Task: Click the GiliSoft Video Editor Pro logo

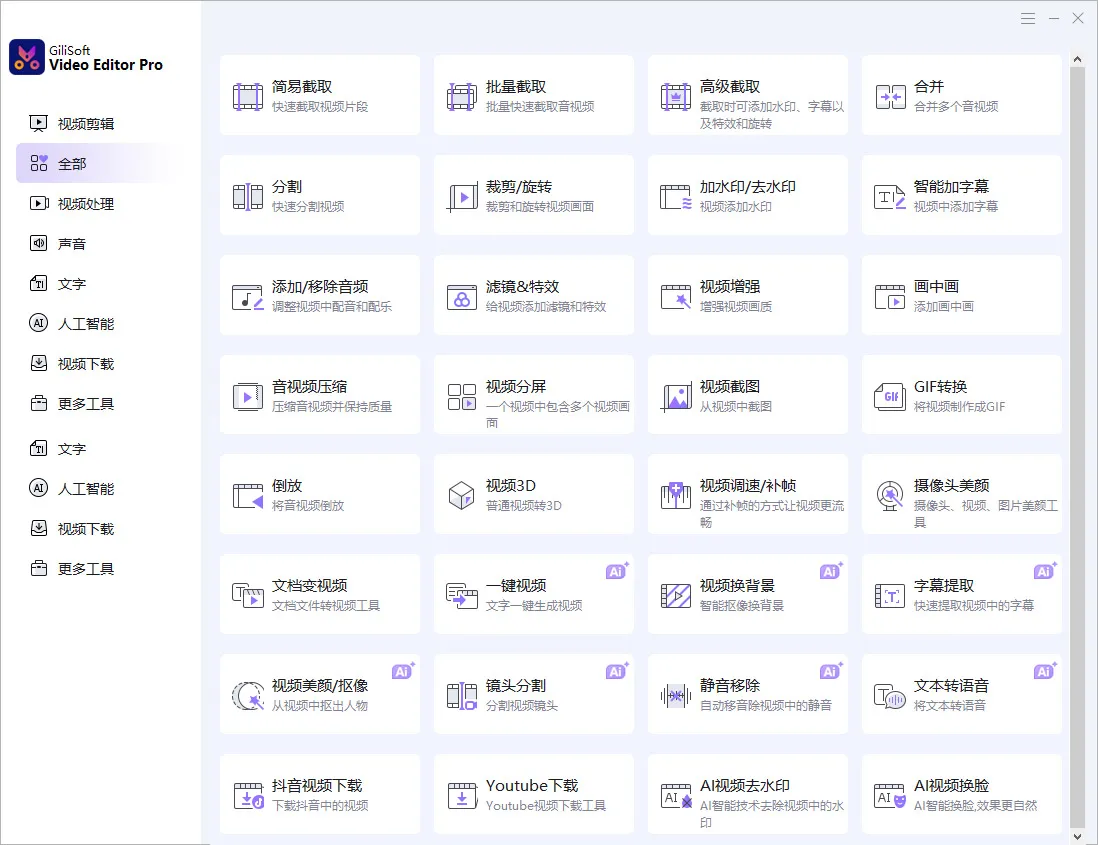Action: [27, 57]
